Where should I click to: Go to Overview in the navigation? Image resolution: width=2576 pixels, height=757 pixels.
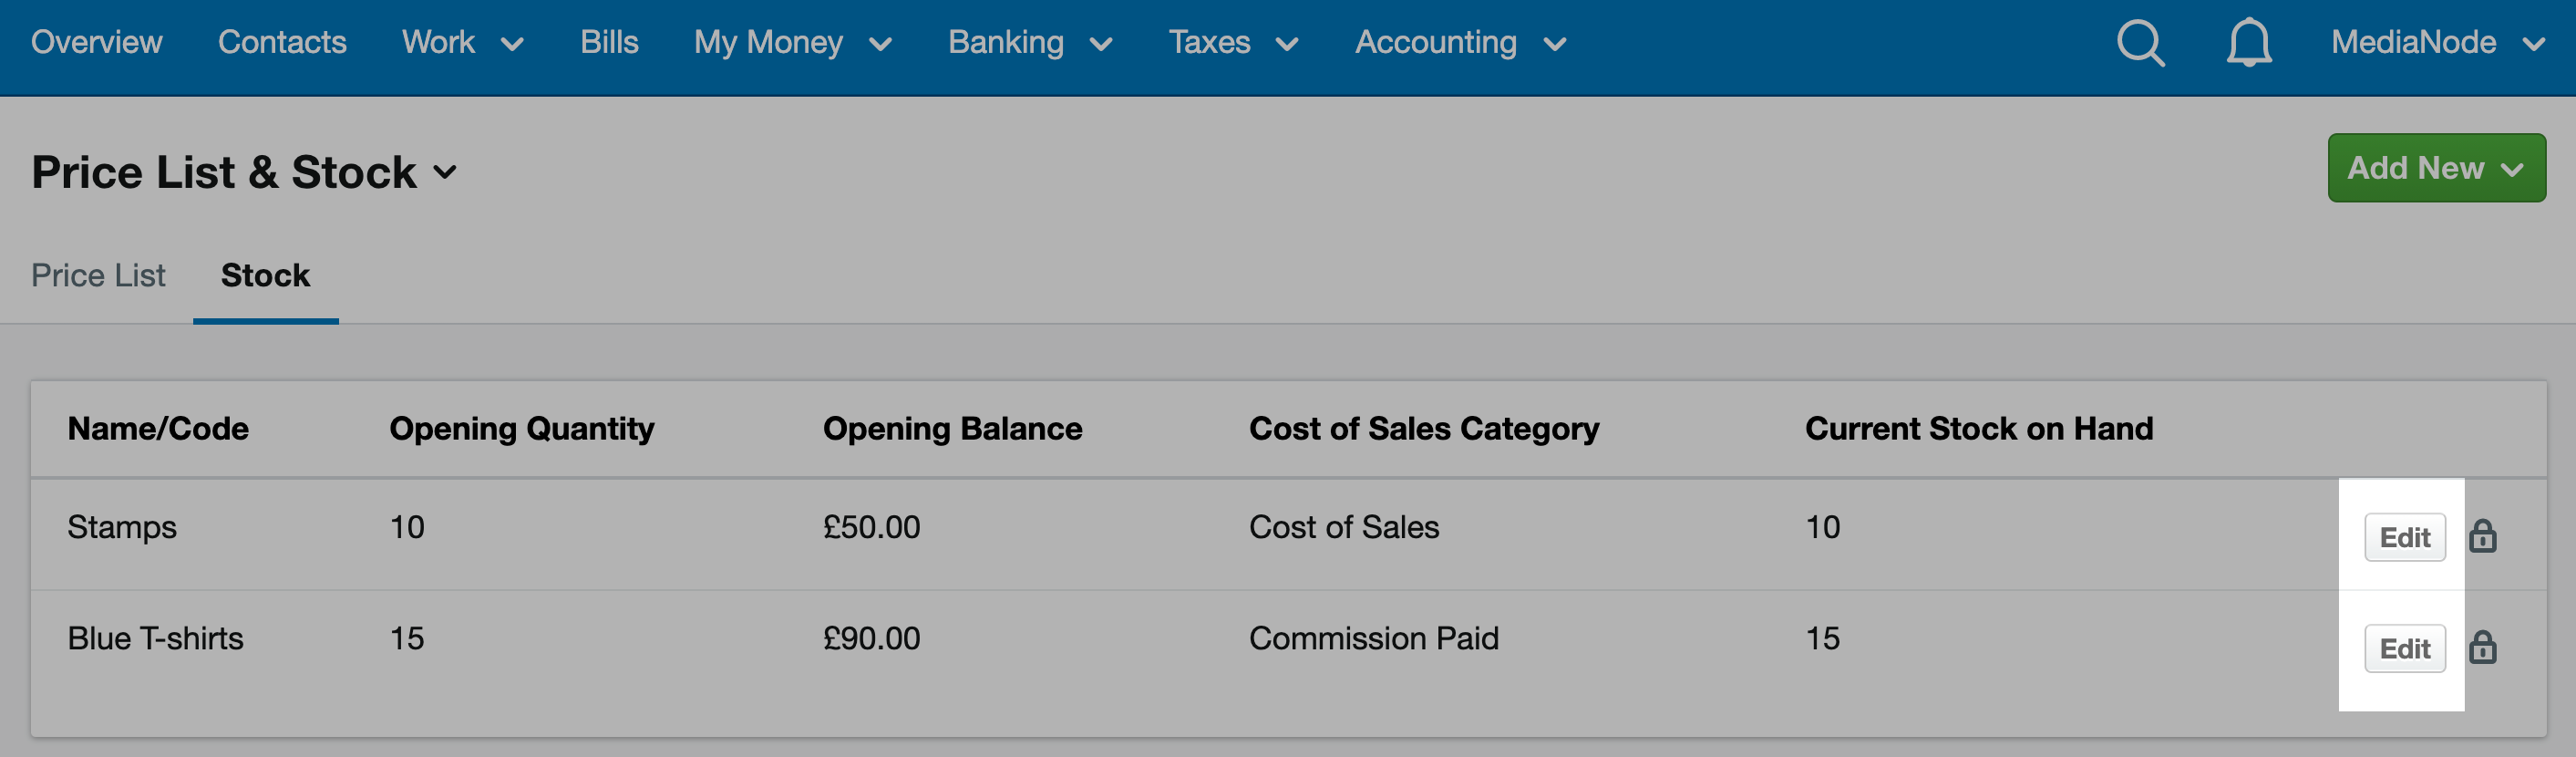[97, 42]
